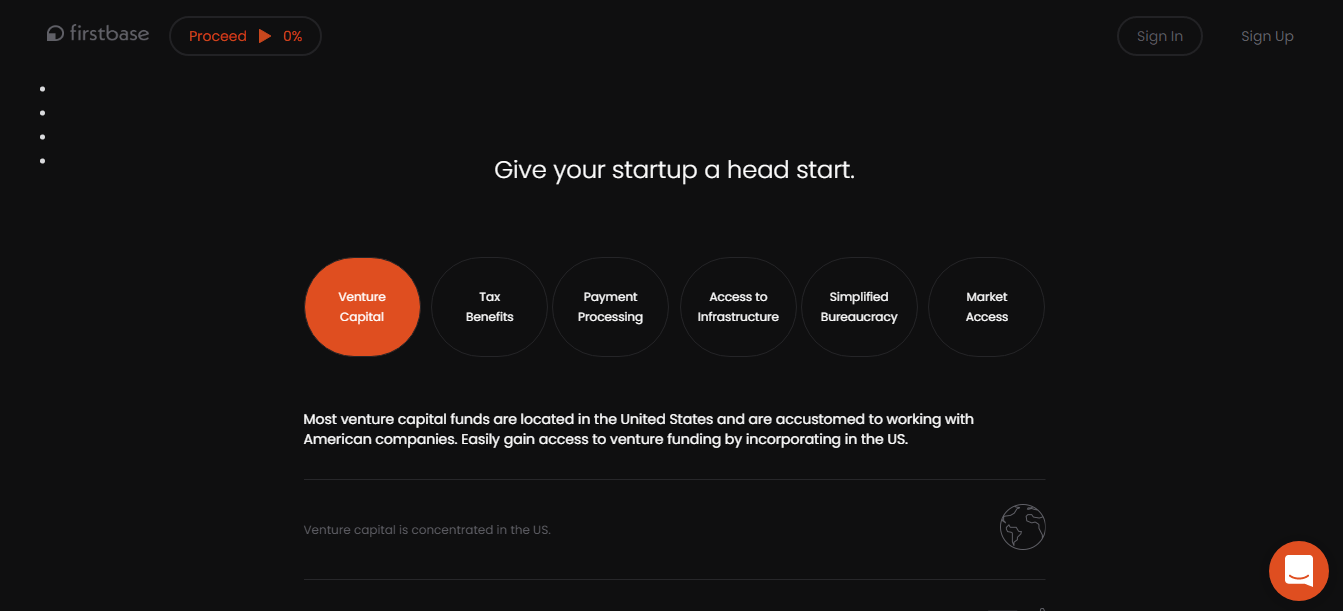
Task: Select the Venture Capital tab
Action: [362, 306]
